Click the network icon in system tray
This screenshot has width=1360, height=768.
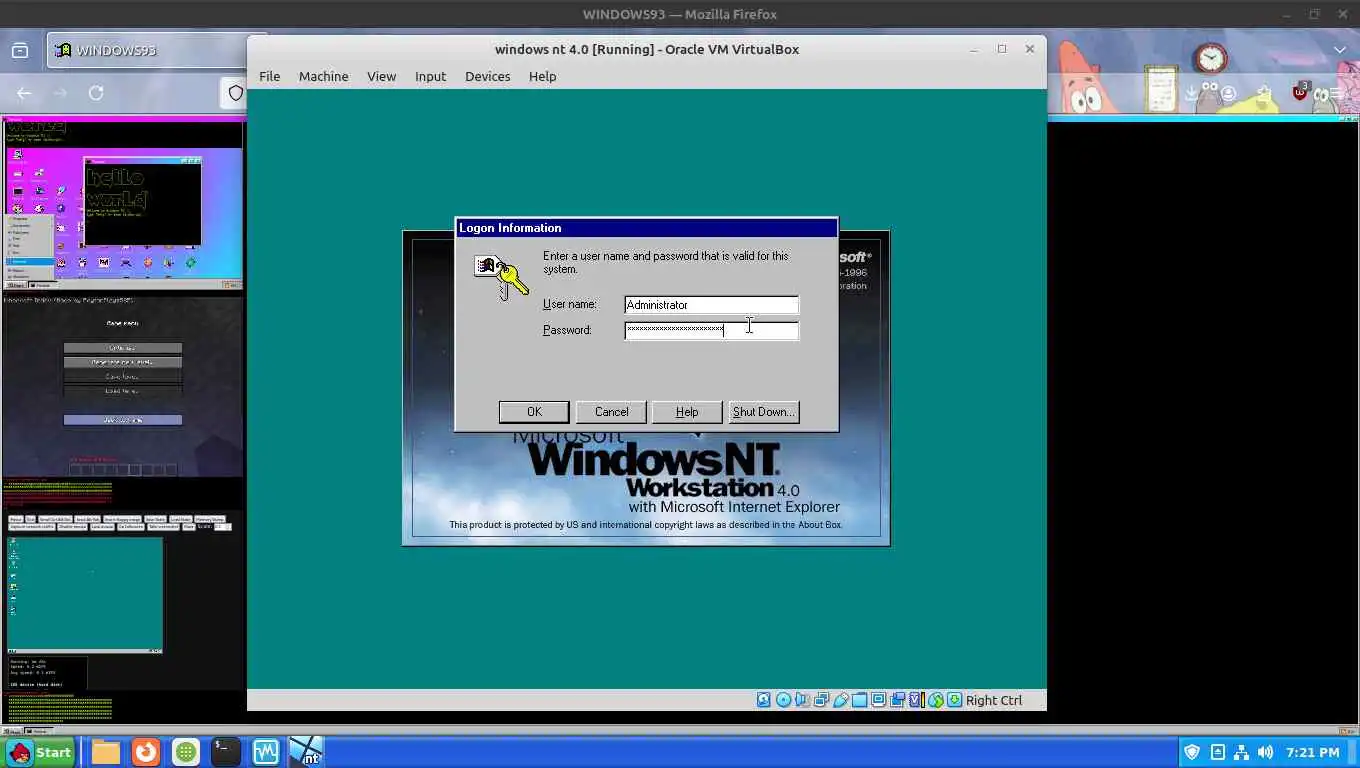pyautogui.click(x=1241, y=752)
